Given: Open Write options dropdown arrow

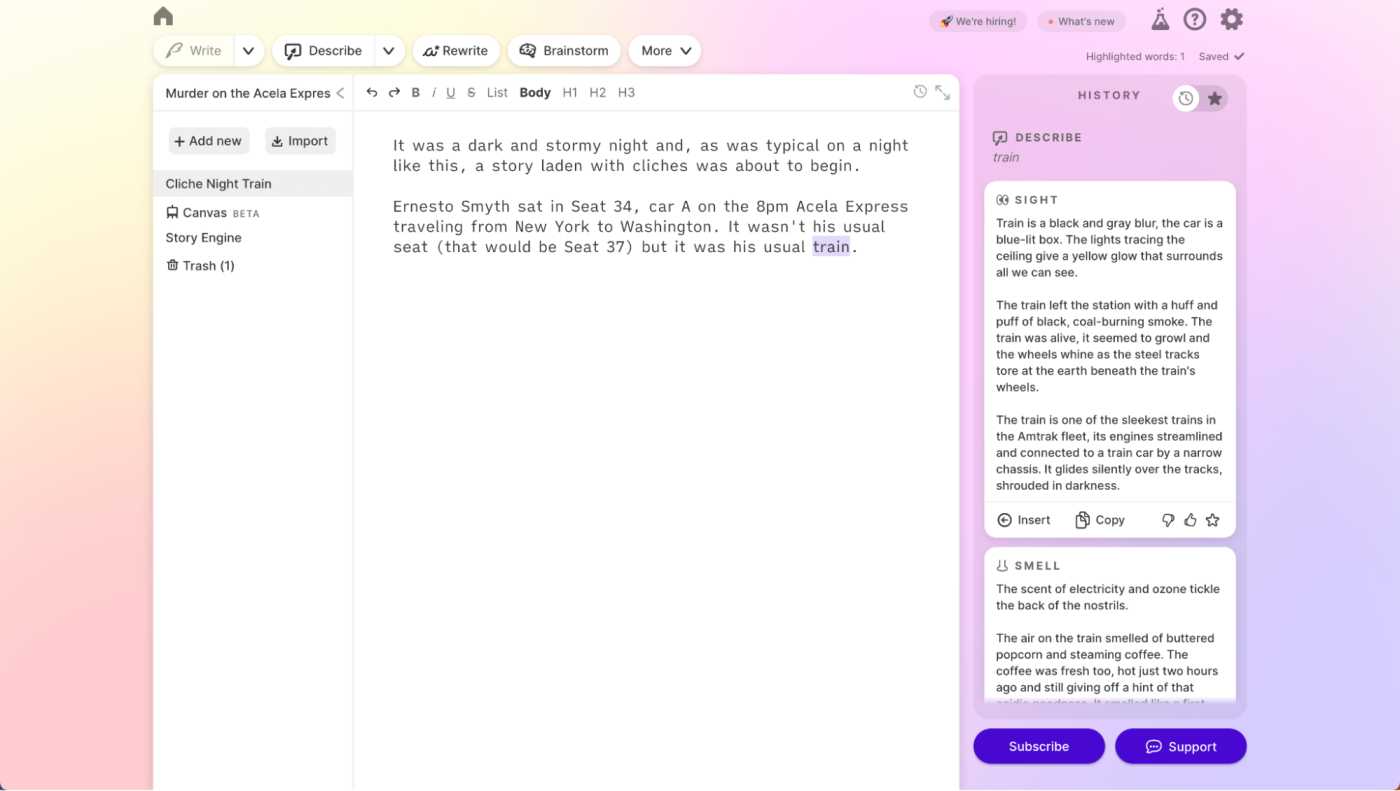Looking at the screenshot, I should [x=248, y=51].
